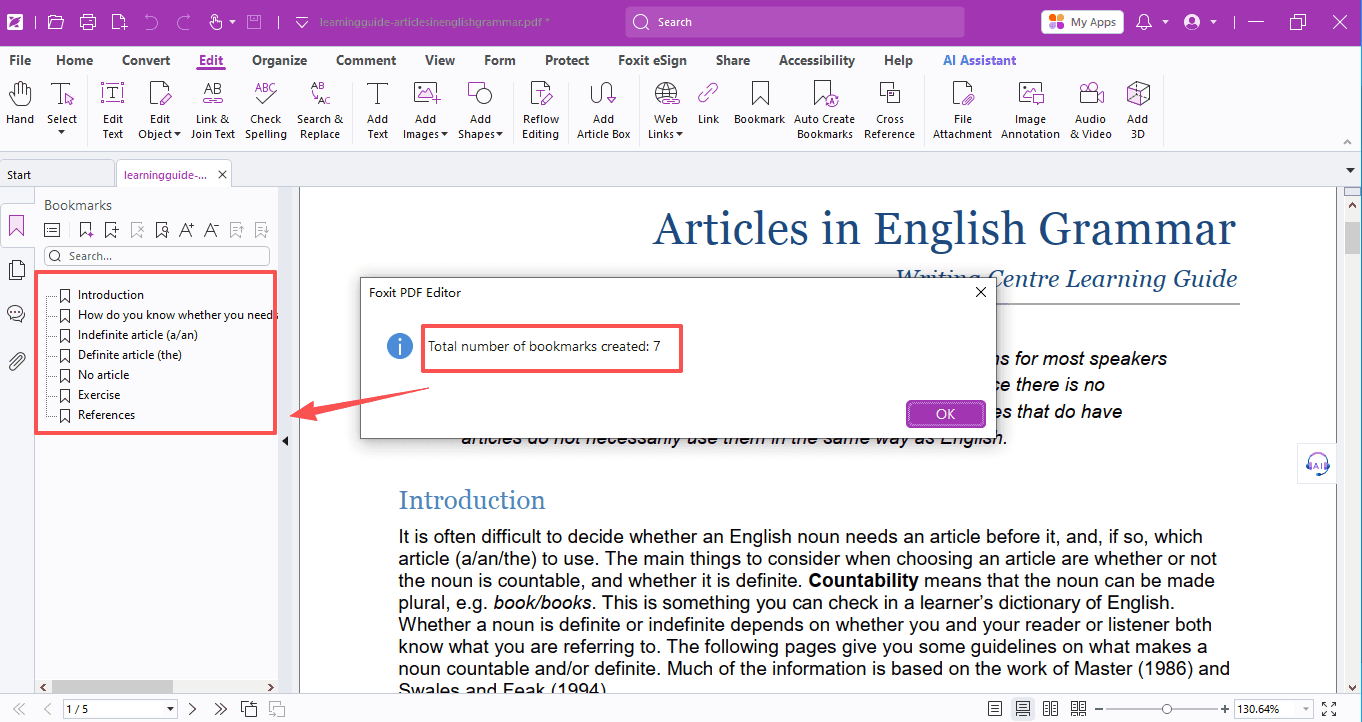The width and height of the screenshot is (1362, 722).
Task: Click OK in the dialog
Action: pyautogui.click(x=945, y=414)
